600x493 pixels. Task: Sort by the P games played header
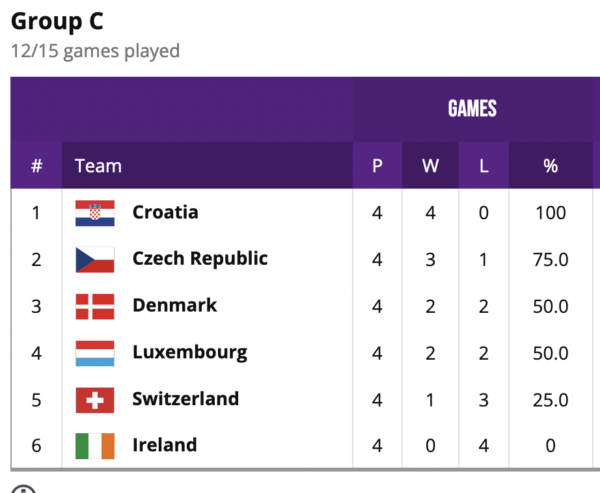click(x=377, y=166)
